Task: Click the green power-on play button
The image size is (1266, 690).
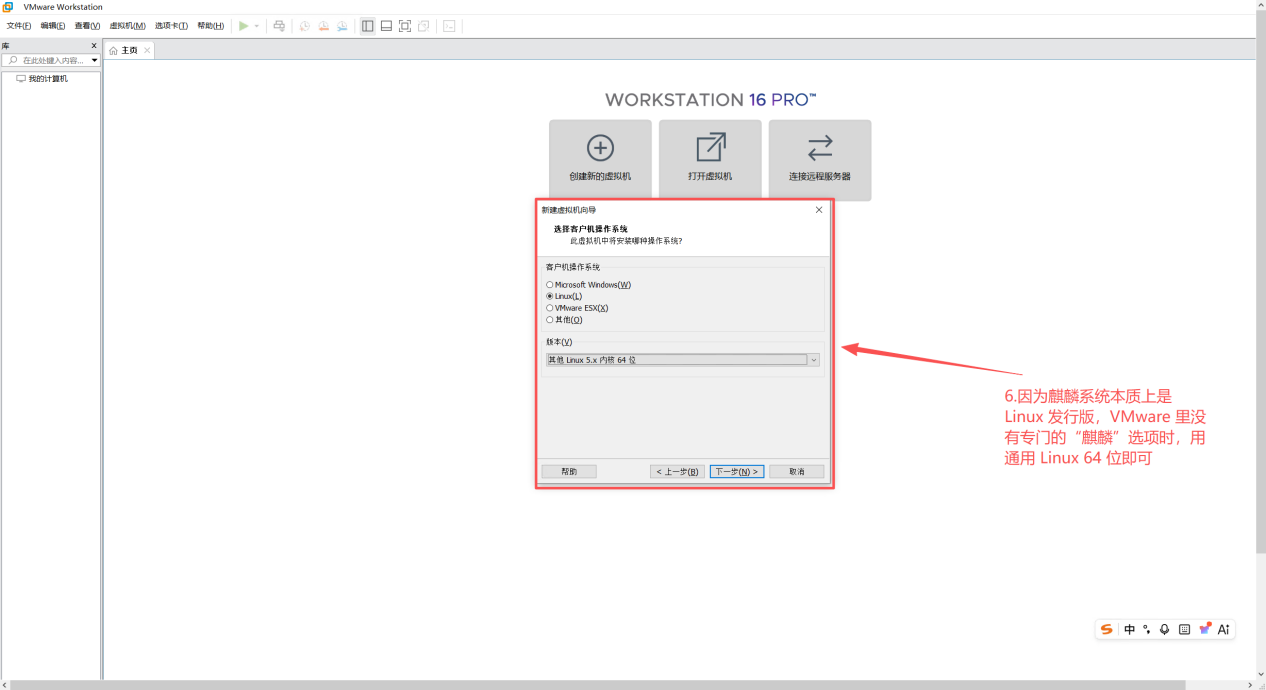Action: point(243,26)
